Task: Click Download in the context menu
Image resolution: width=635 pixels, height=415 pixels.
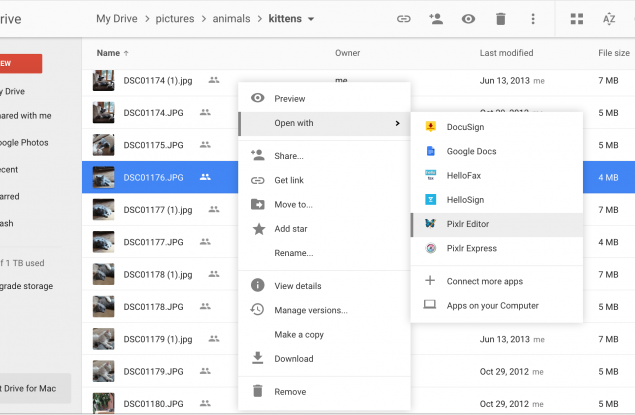Action: tap(293, 358)
